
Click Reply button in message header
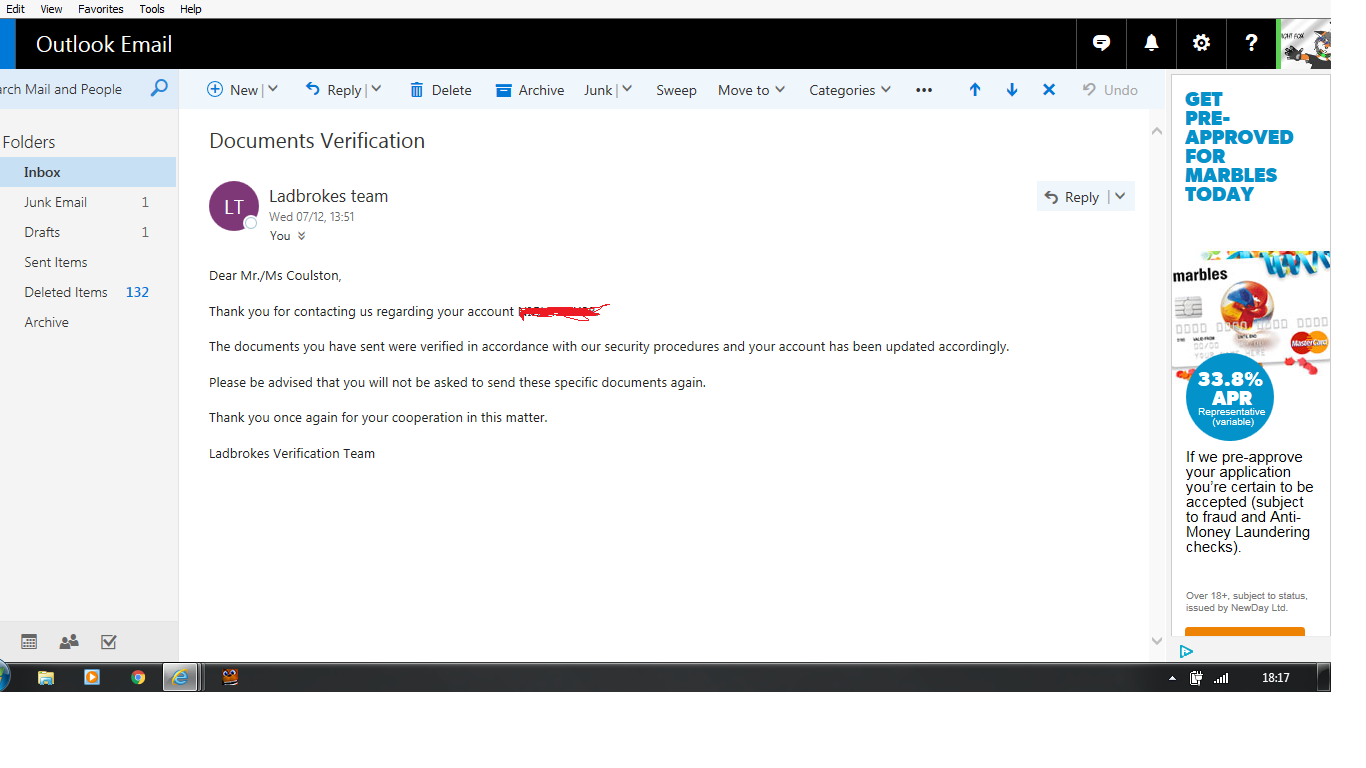coord(1072,197)
